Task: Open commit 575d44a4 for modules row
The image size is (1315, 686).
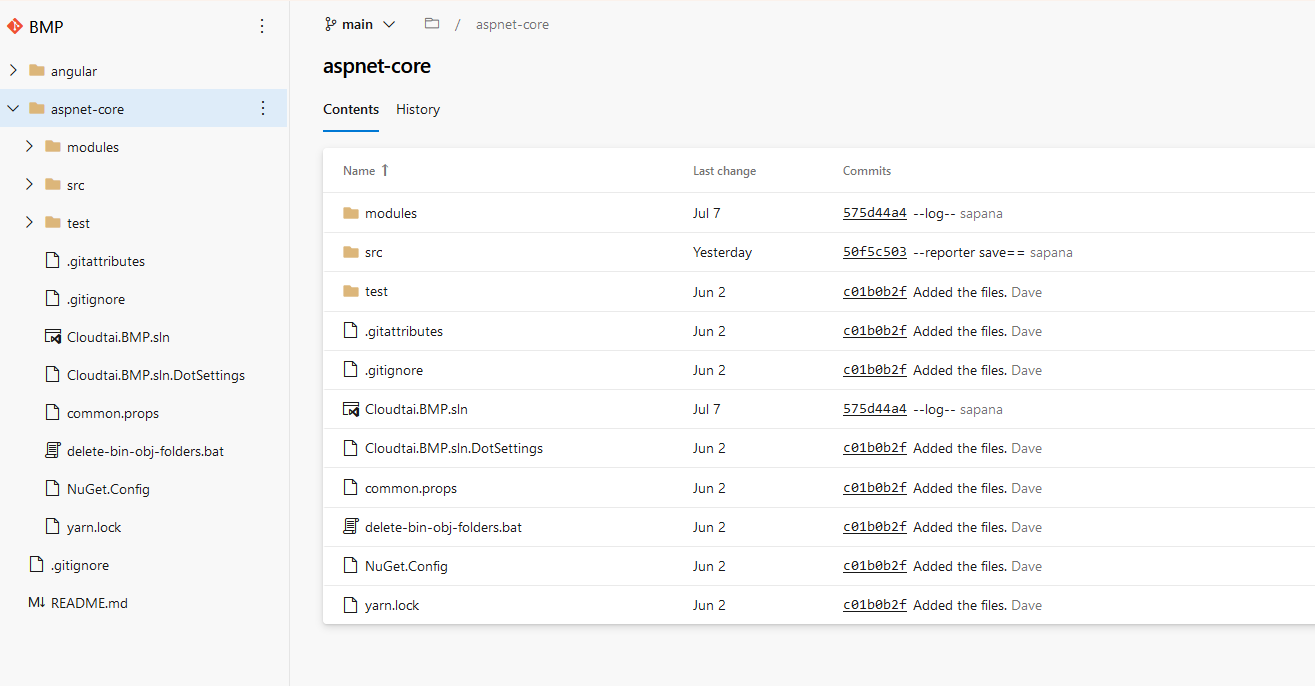Action: (x=874, y=213)
